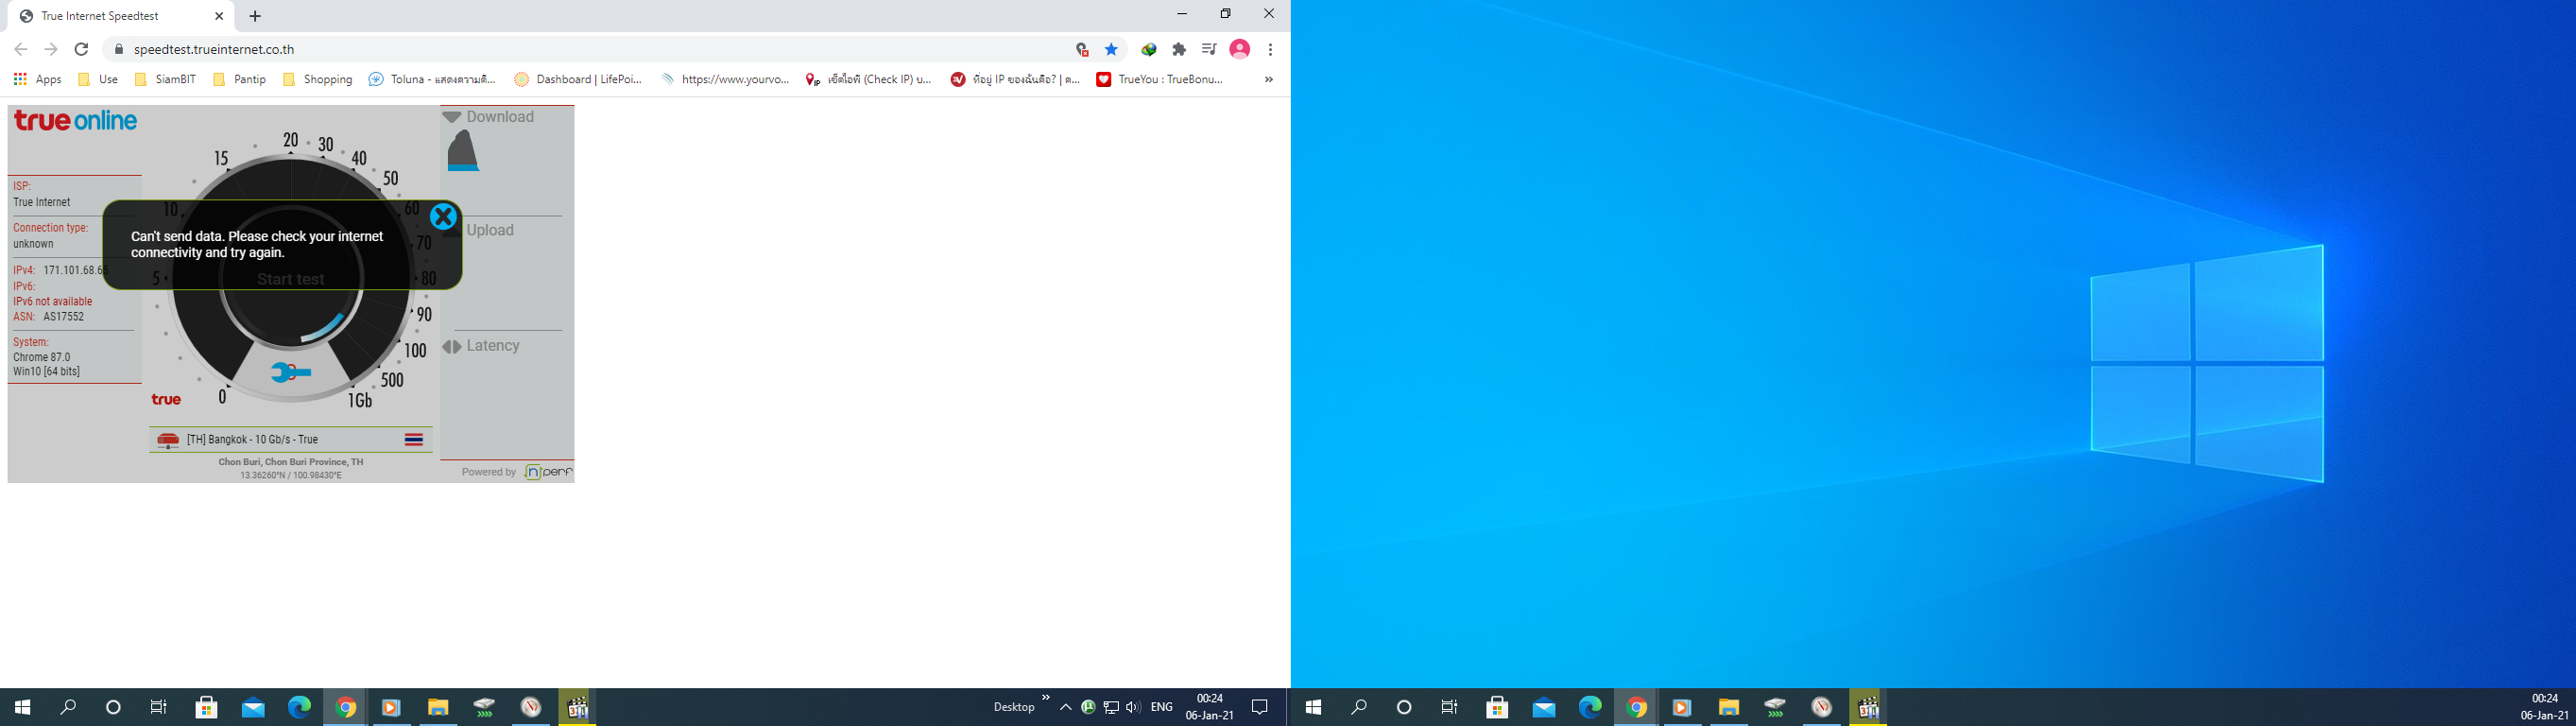The height and width of the screenshot is (726, 2576).
Task: Close the True Internet Speedtest tab
Action: 219,16
